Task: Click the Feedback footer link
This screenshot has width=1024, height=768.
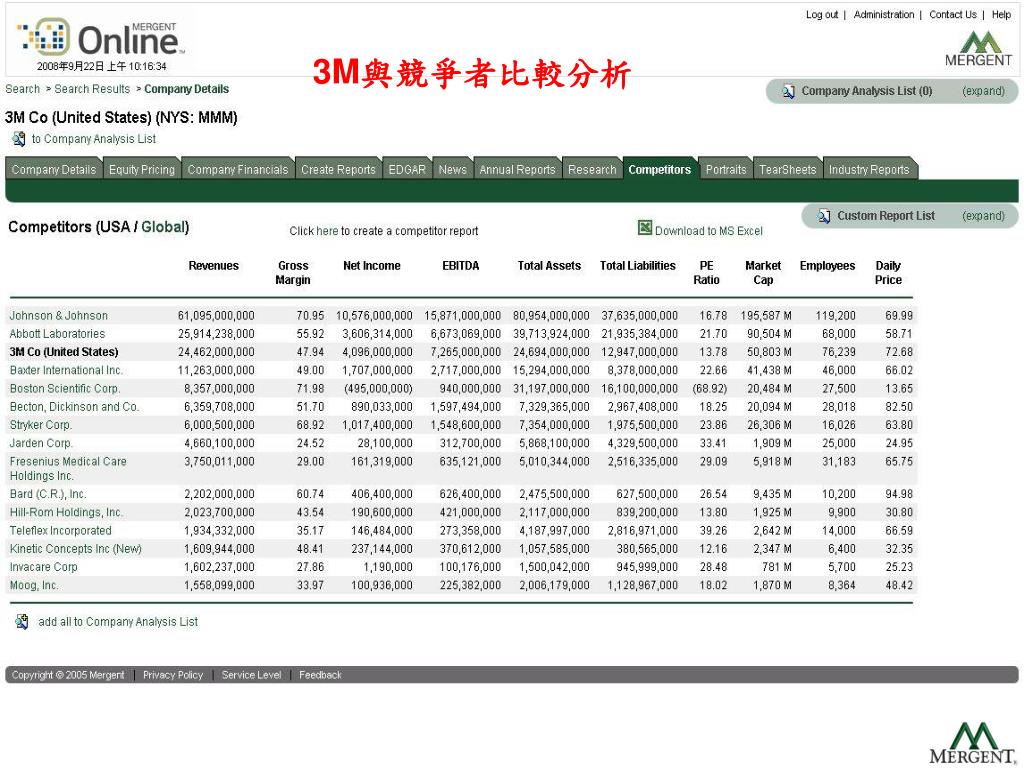Action: coord(321,675)
